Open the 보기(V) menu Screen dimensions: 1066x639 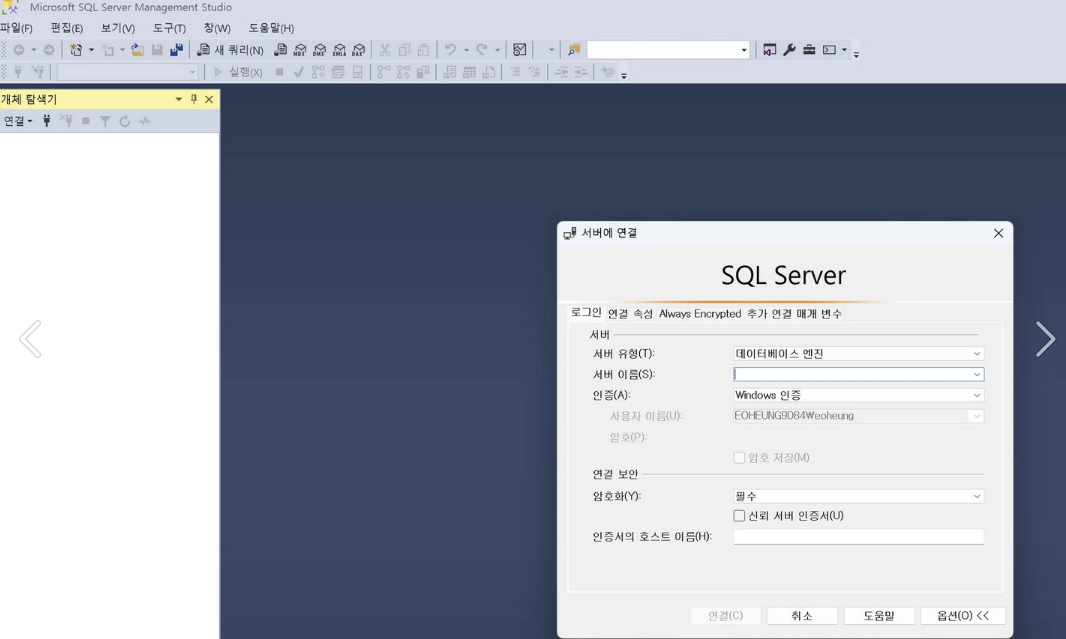[118, 28]
